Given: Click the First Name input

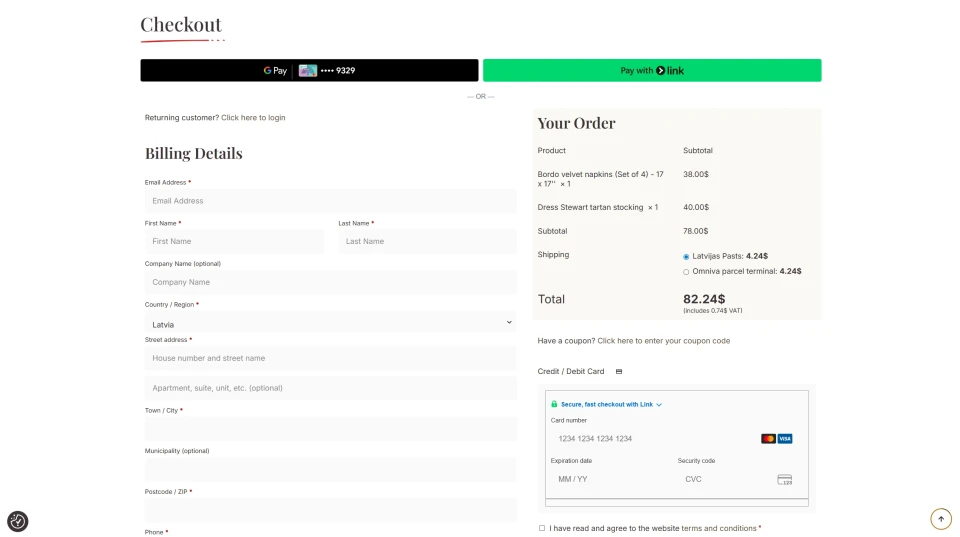Looking at the screenshot, I should tap(234, 241).
